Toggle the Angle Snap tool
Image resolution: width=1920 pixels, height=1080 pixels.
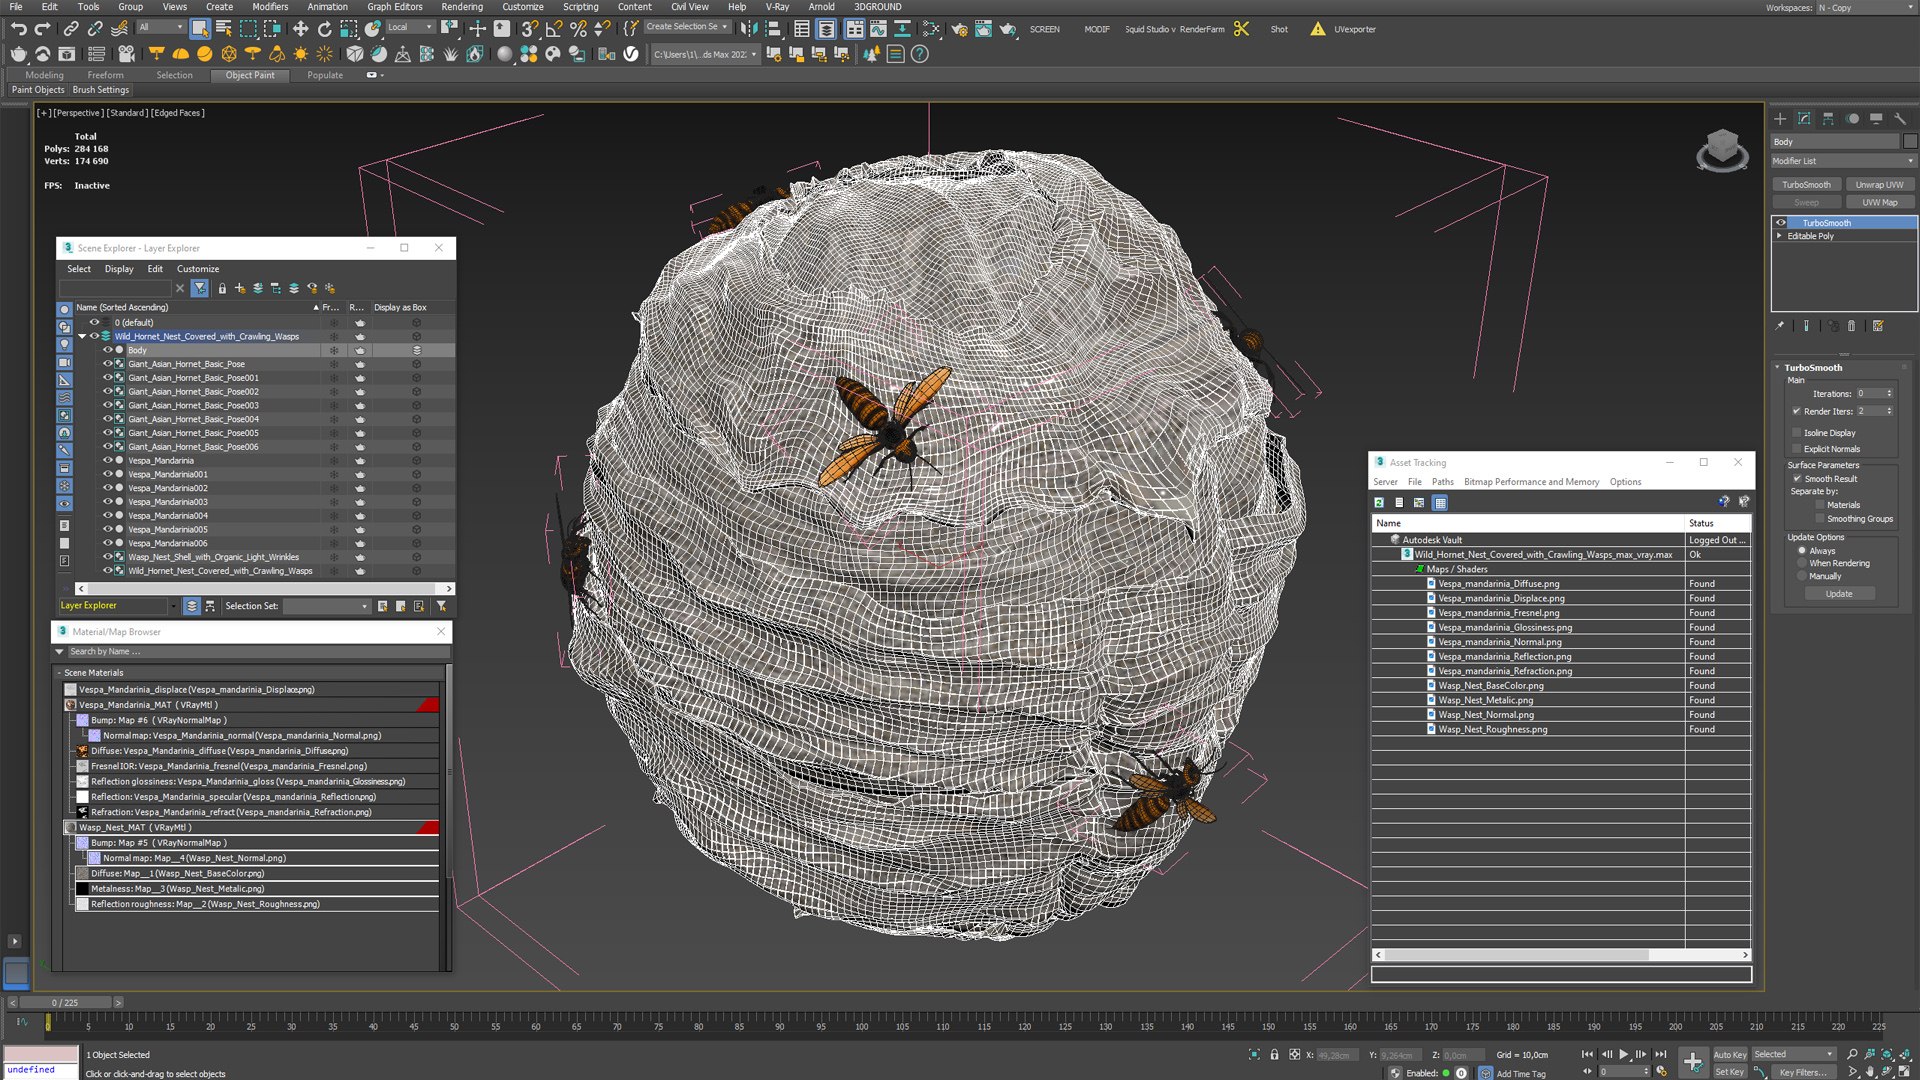pyautogui.click(x=554, y=29)
